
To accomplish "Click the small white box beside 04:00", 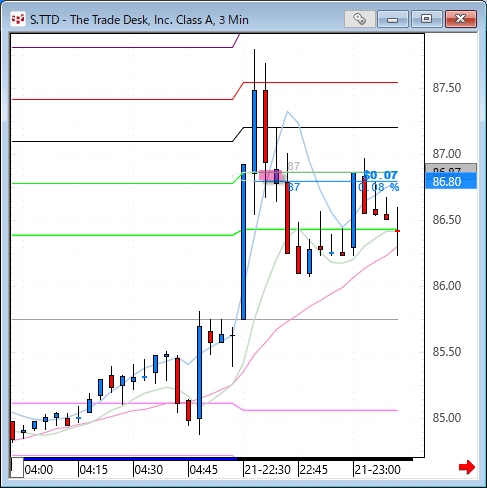I will (x=17, y=468).
